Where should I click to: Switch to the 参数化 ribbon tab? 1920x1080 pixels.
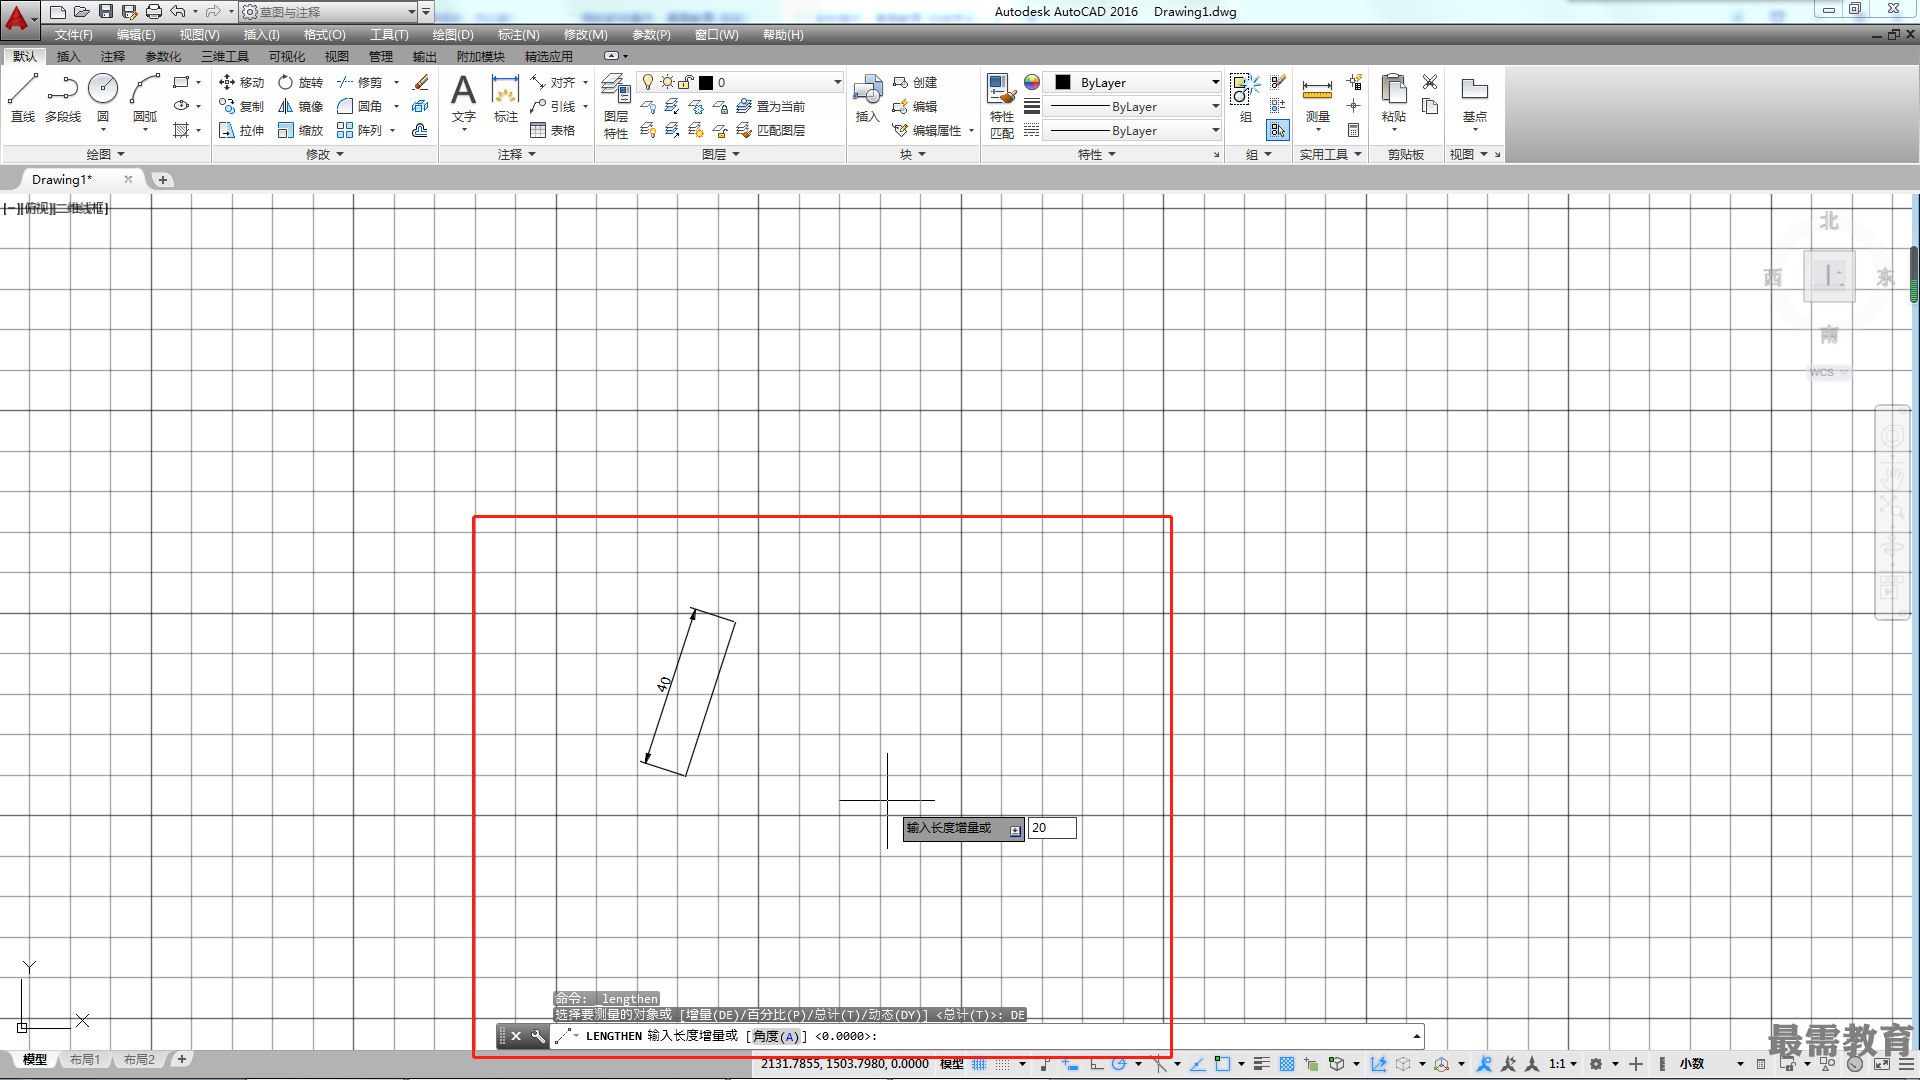click(163, 56)
